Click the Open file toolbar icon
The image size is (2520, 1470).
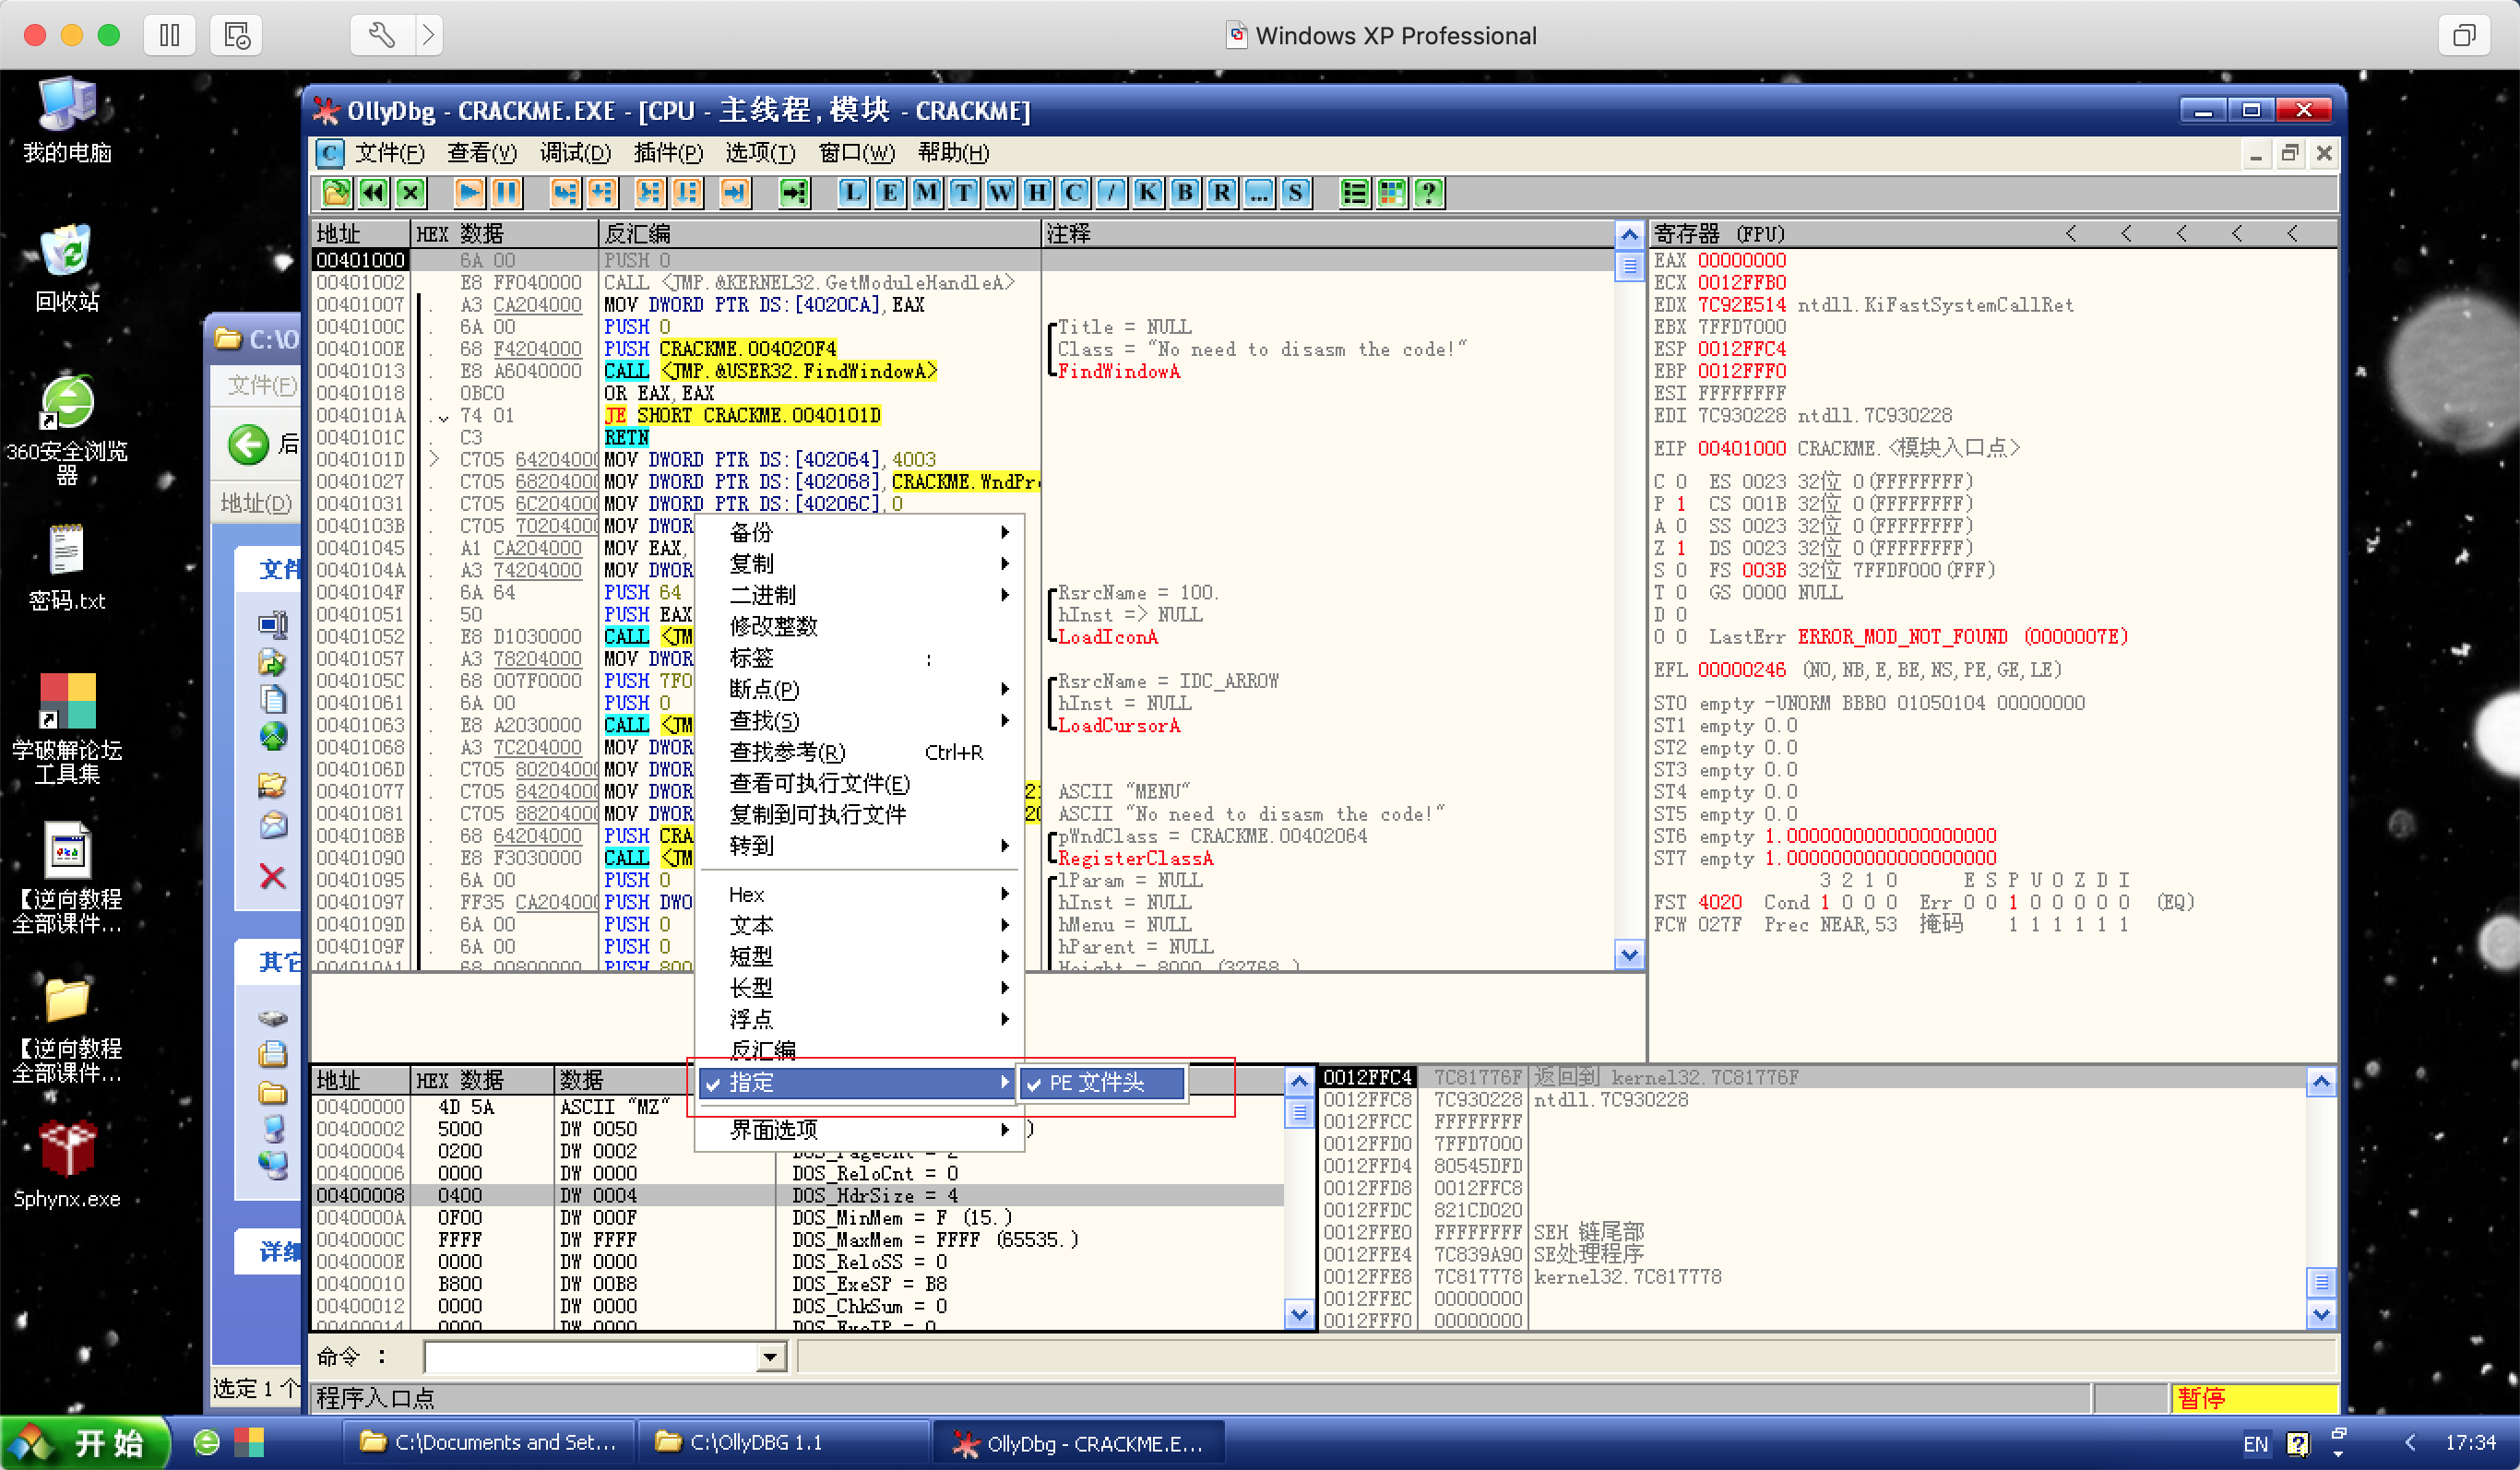coord(337,192)
